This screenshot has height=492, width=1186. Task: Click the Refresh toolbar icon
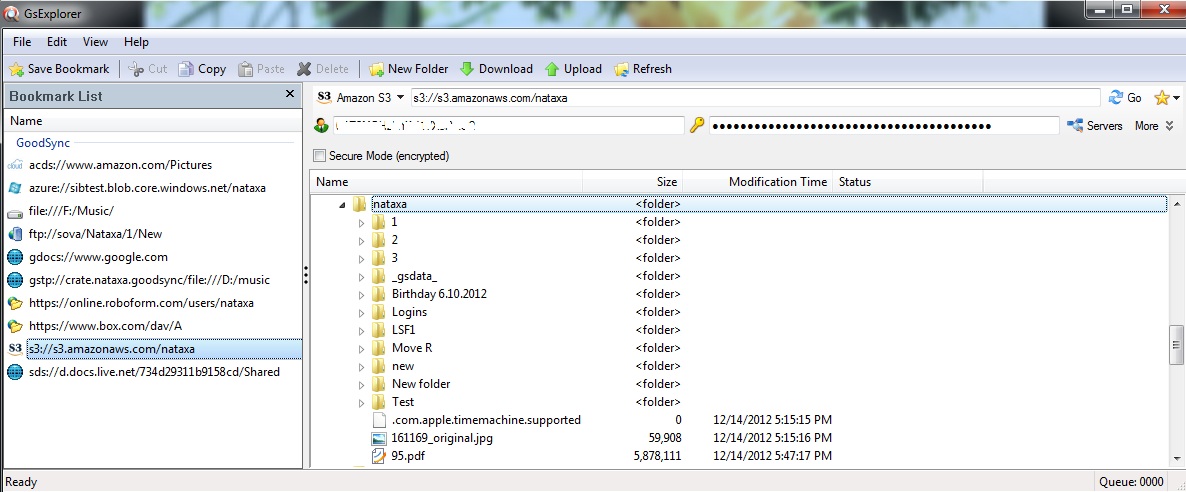(x=621, y=69)
